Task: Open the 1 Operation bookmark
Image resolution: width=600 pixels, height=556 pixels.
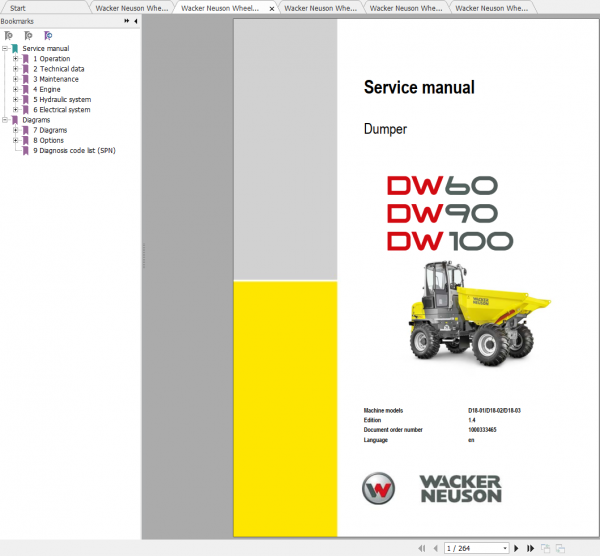Action: point(52,59)
